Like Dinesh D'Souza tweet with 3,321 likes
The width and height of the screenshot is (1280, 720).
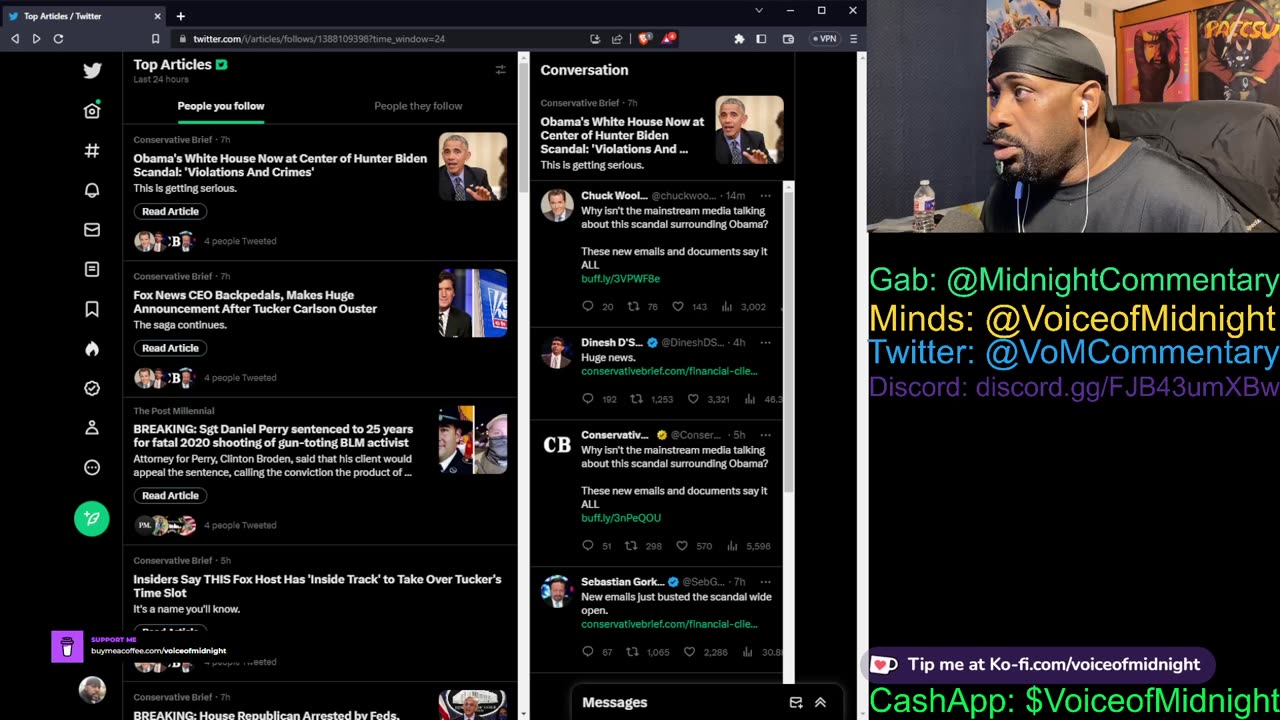pyautogui.click(x=693, y=399)
